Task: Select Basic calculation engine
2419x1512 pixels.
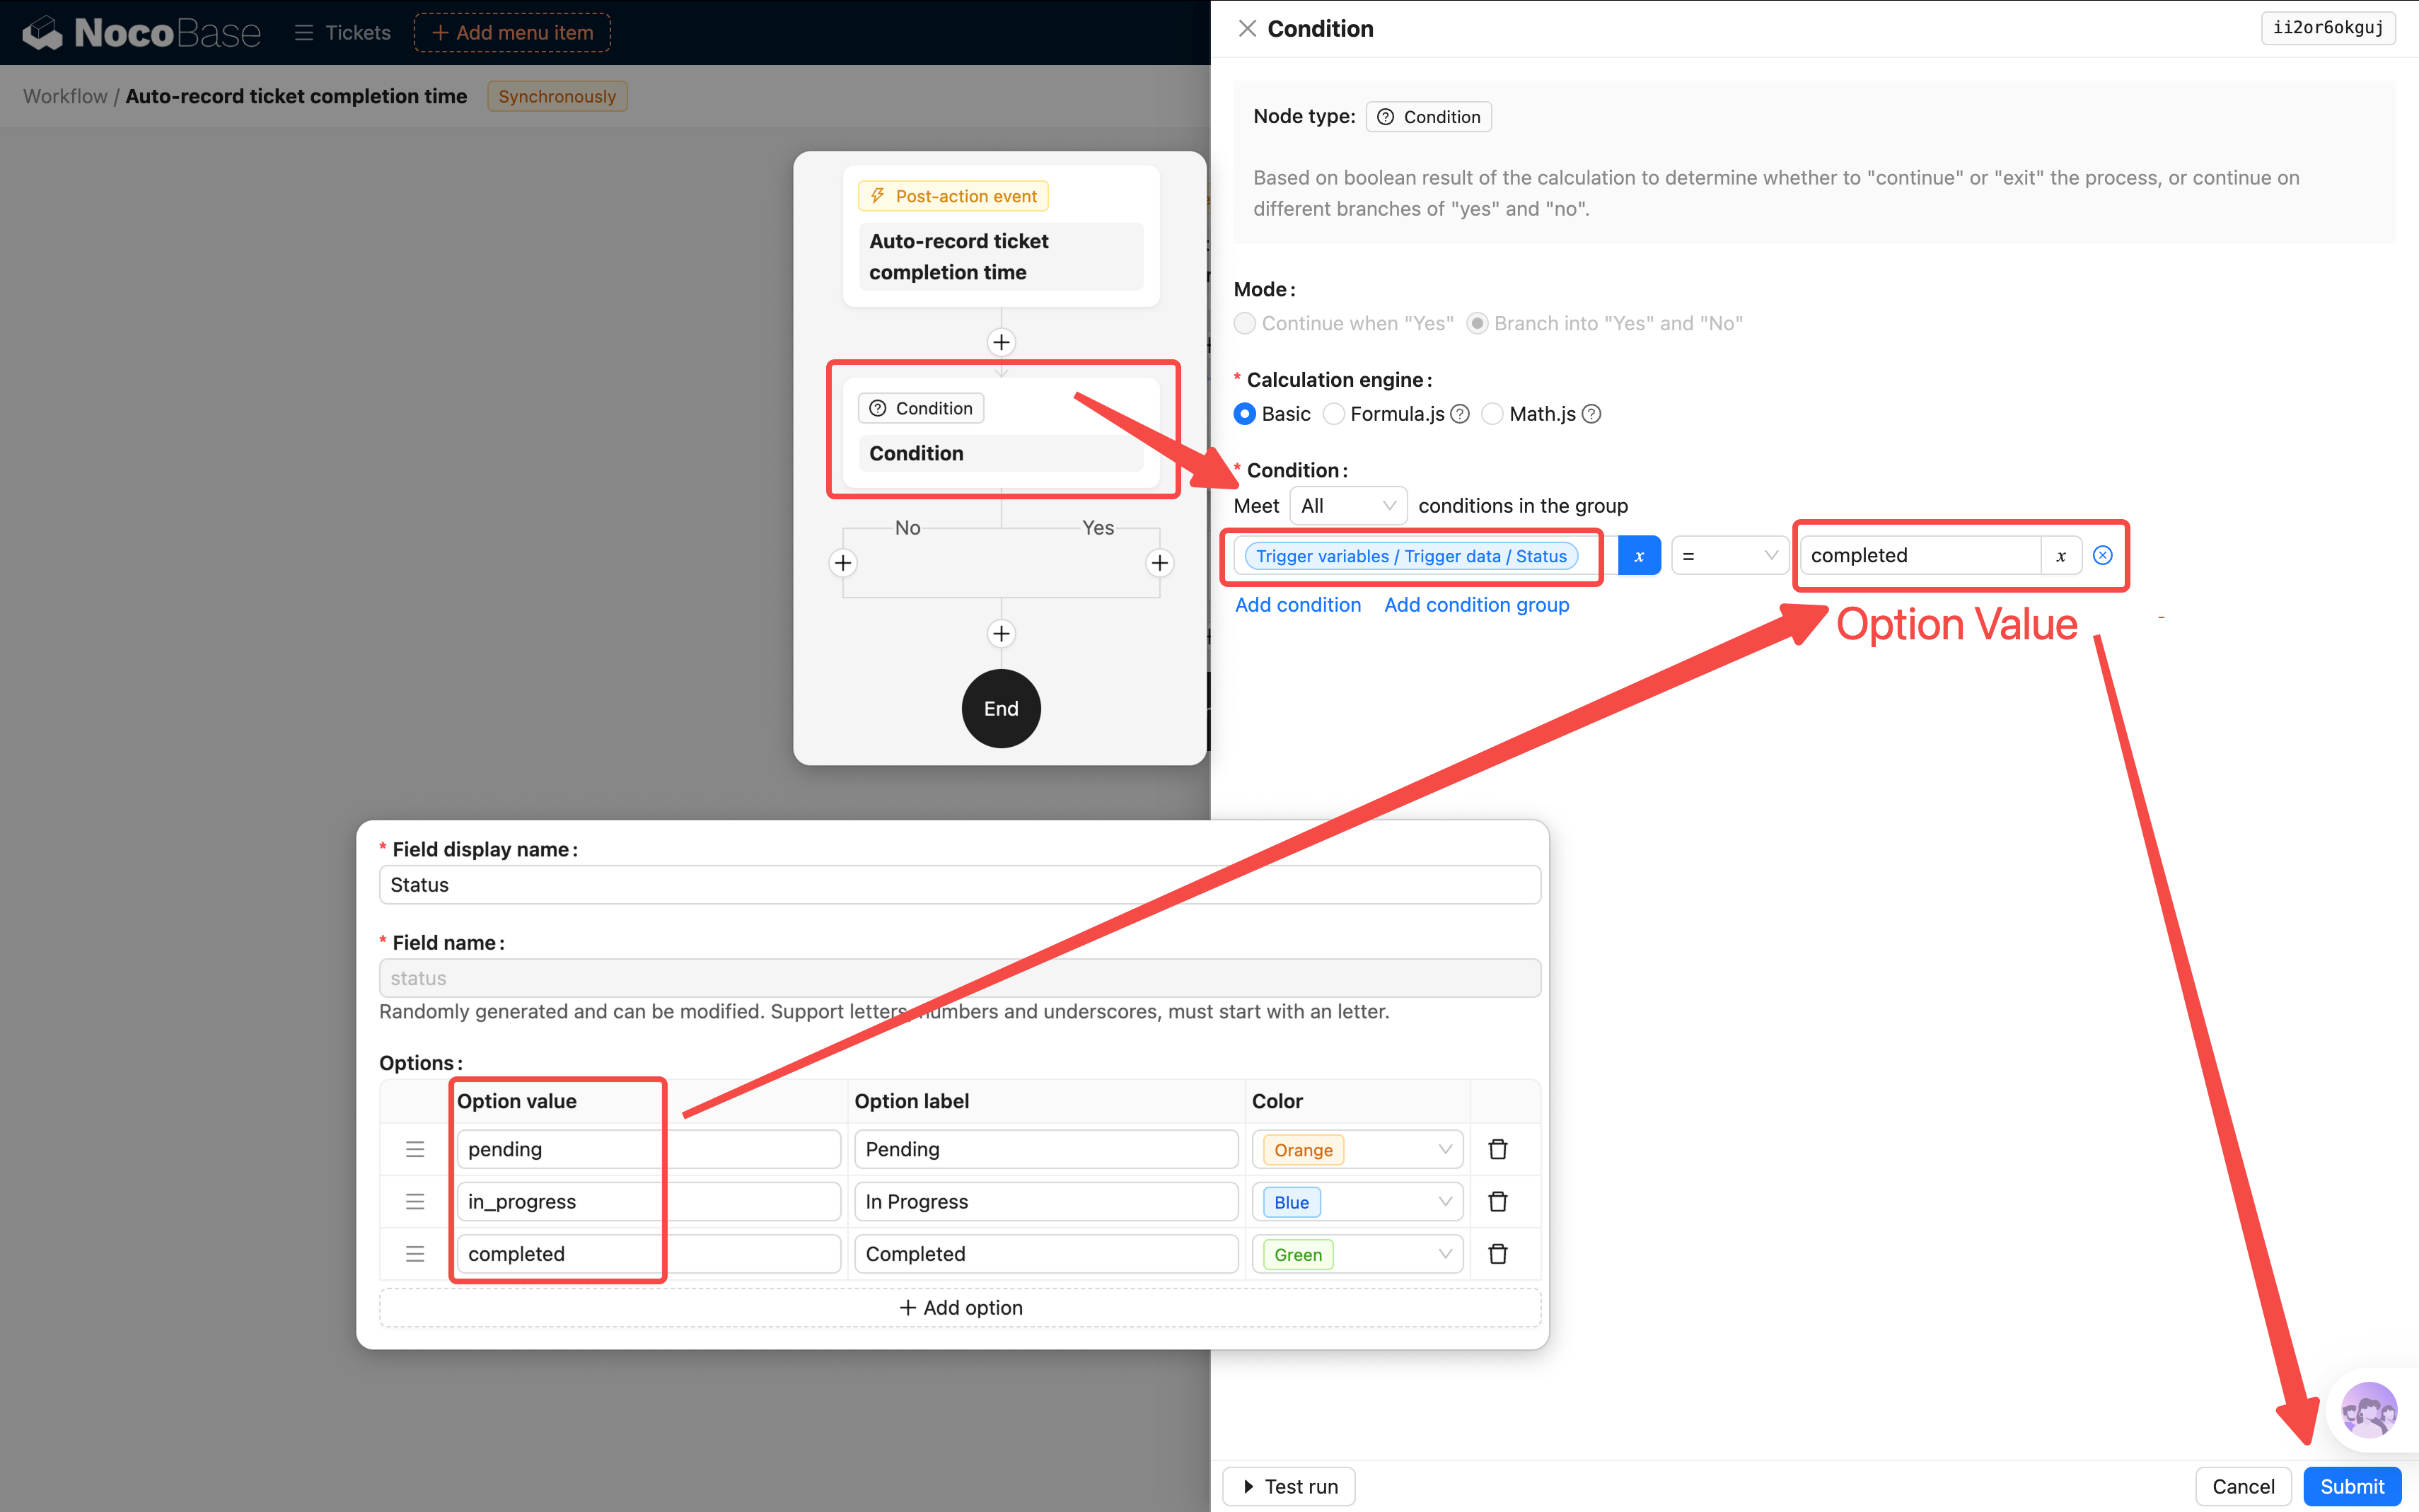Action: click(1245, 414)
